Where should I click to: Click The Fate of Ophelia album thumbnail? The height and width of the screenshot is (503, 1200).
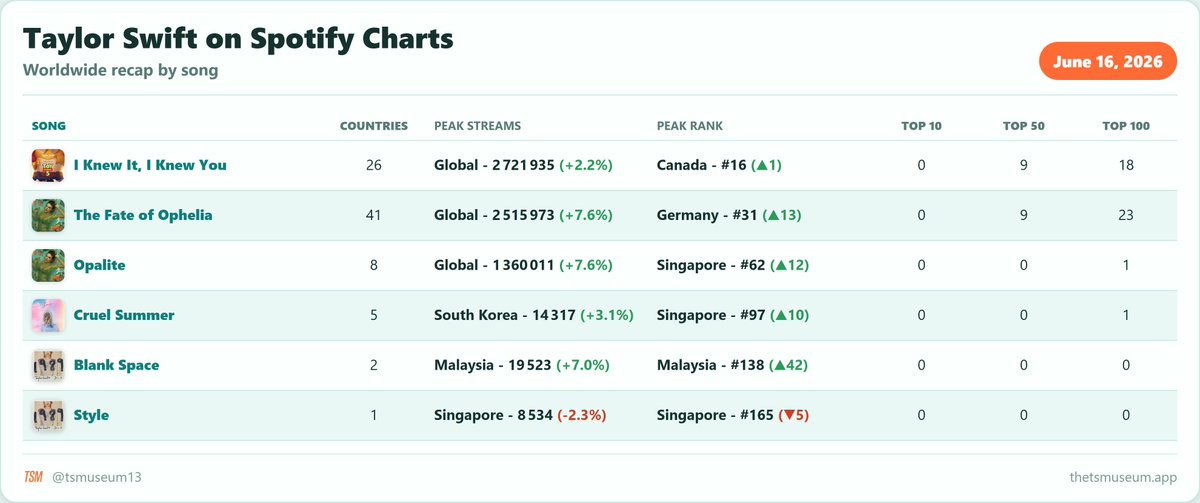(x=48, y=215)
